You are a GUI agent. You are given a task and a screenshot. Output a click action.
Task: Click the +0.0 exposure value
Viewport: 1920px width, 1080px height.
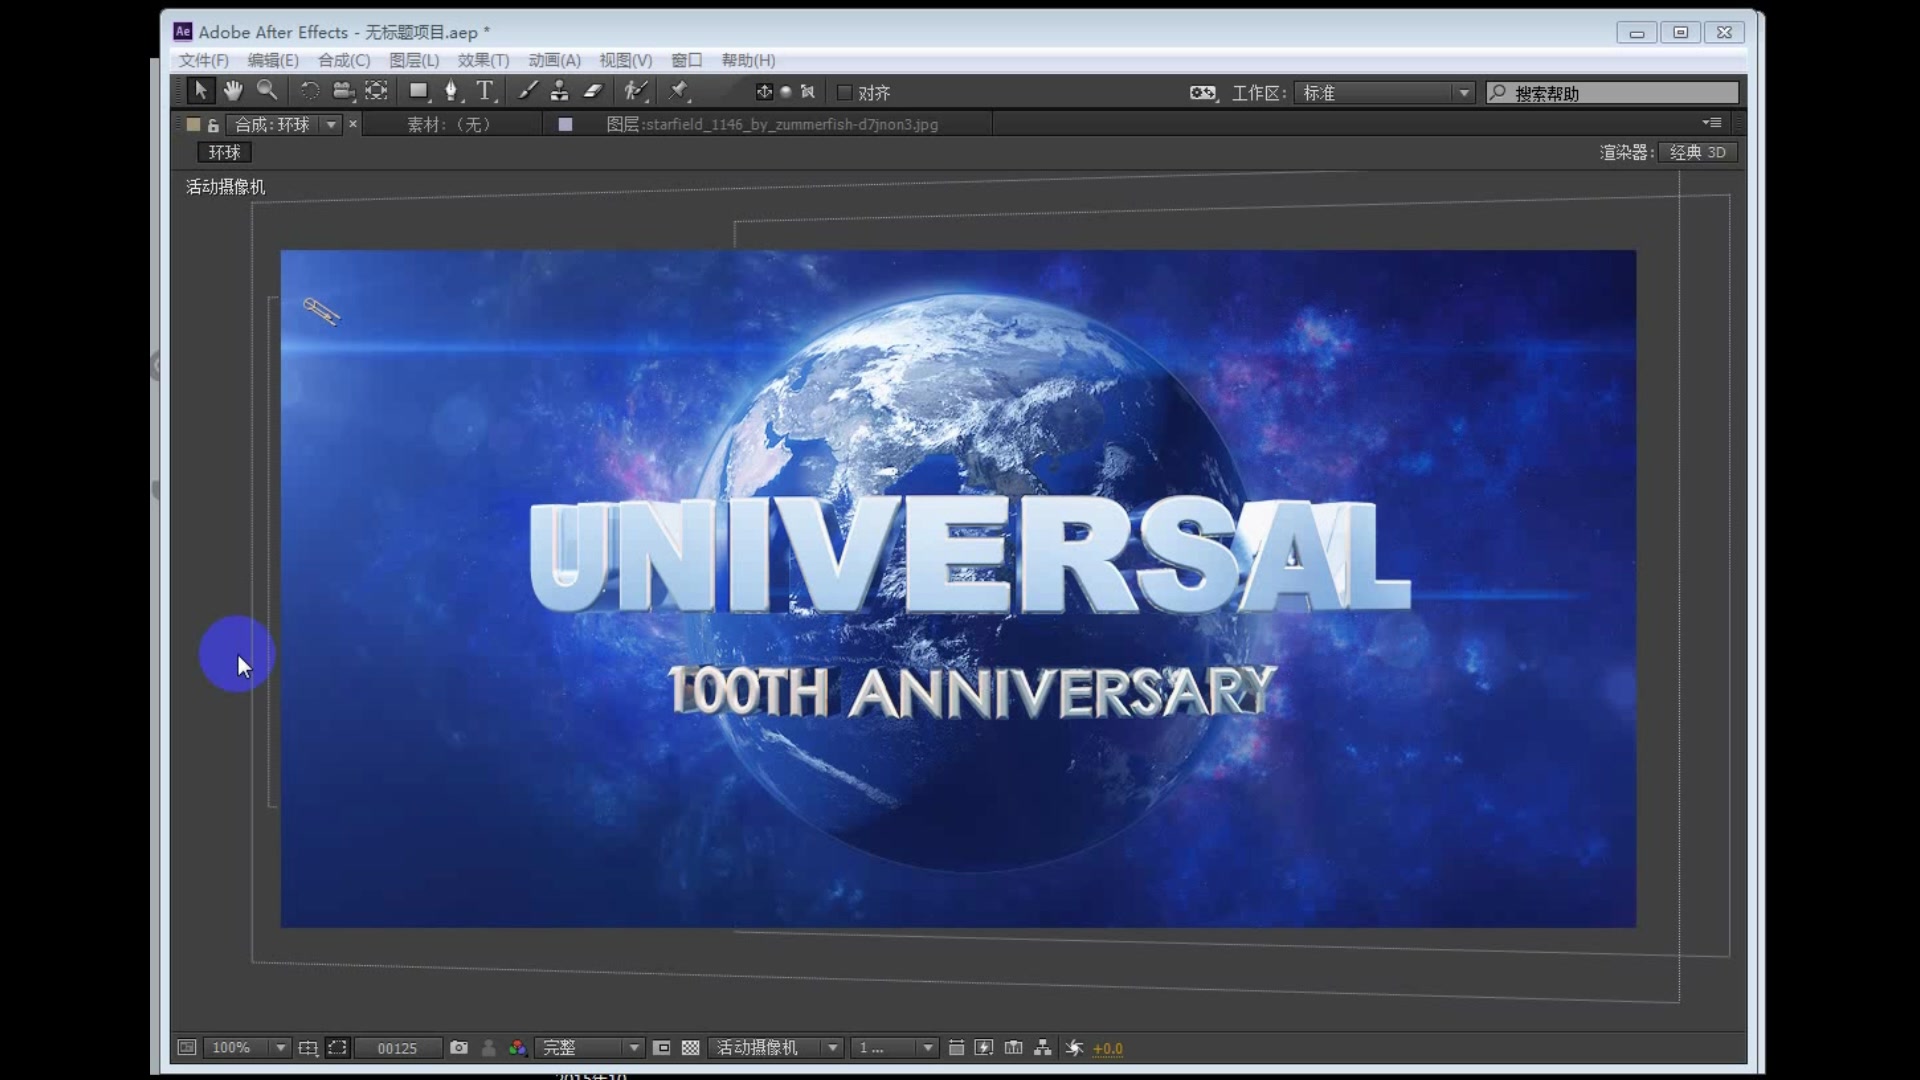pos(1108,1048)
